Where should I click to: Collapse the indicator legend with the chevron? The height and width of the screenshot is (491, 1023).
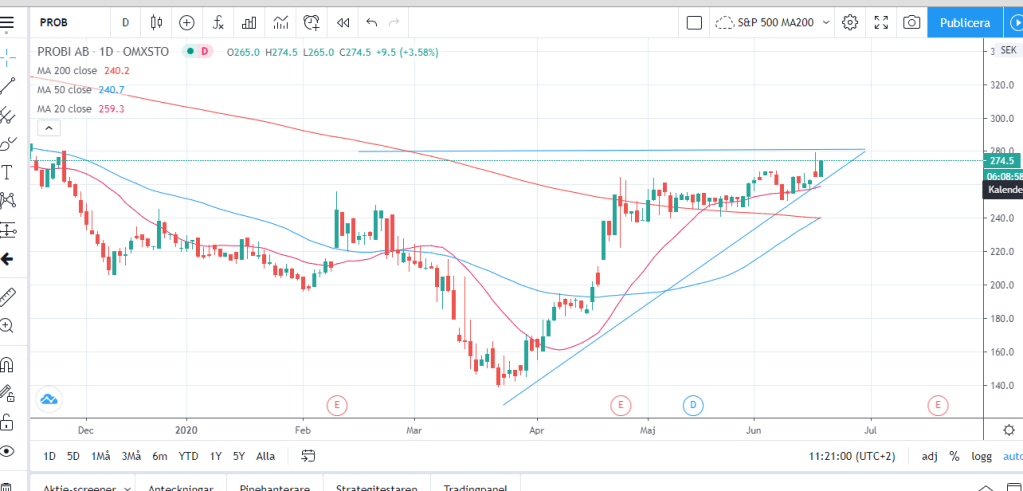click(x=48, y=127)
